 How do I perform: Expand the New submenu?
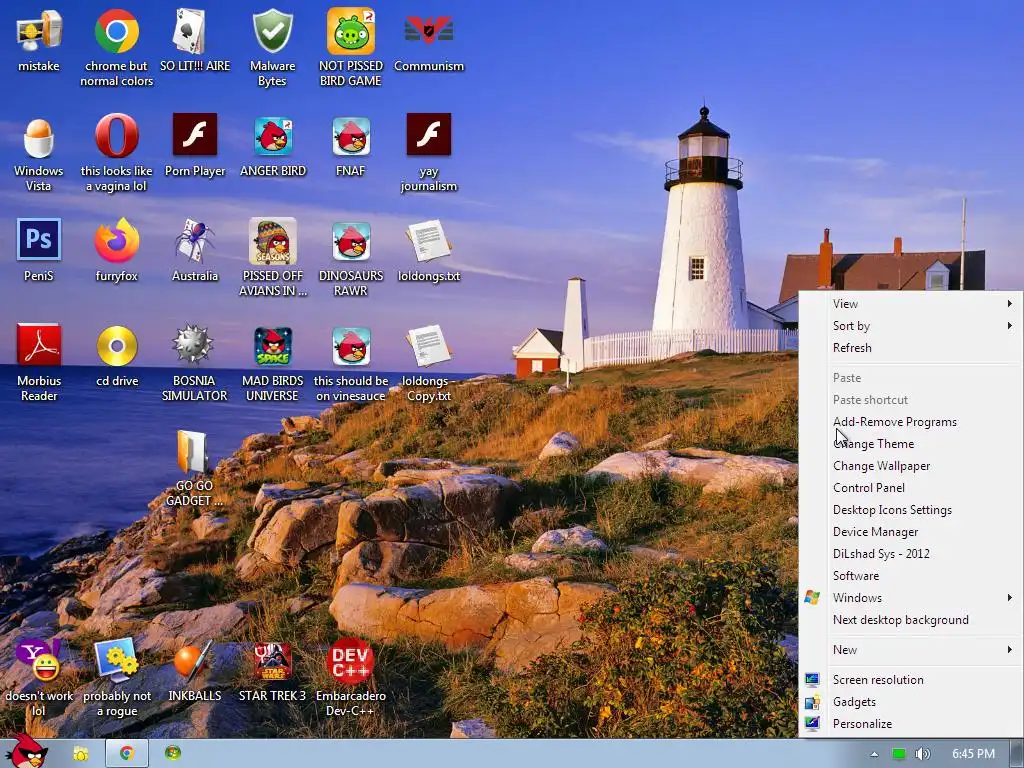910,650
